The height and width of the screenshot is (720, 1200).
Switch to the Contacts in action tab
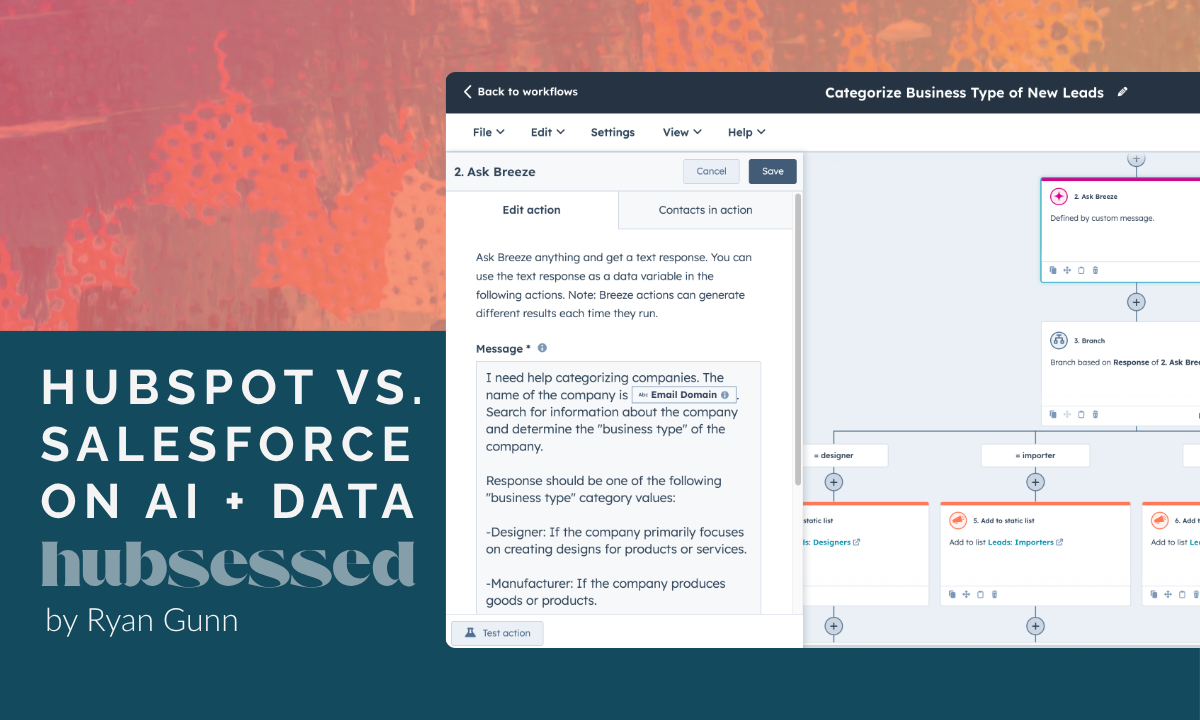705,210
